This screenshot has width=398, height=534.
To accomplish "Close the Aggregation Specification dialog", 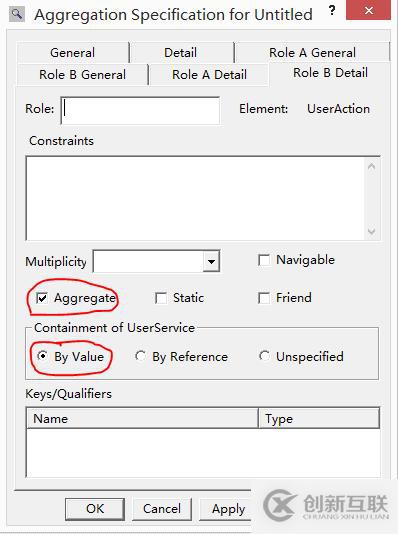I will click(368, 11).
